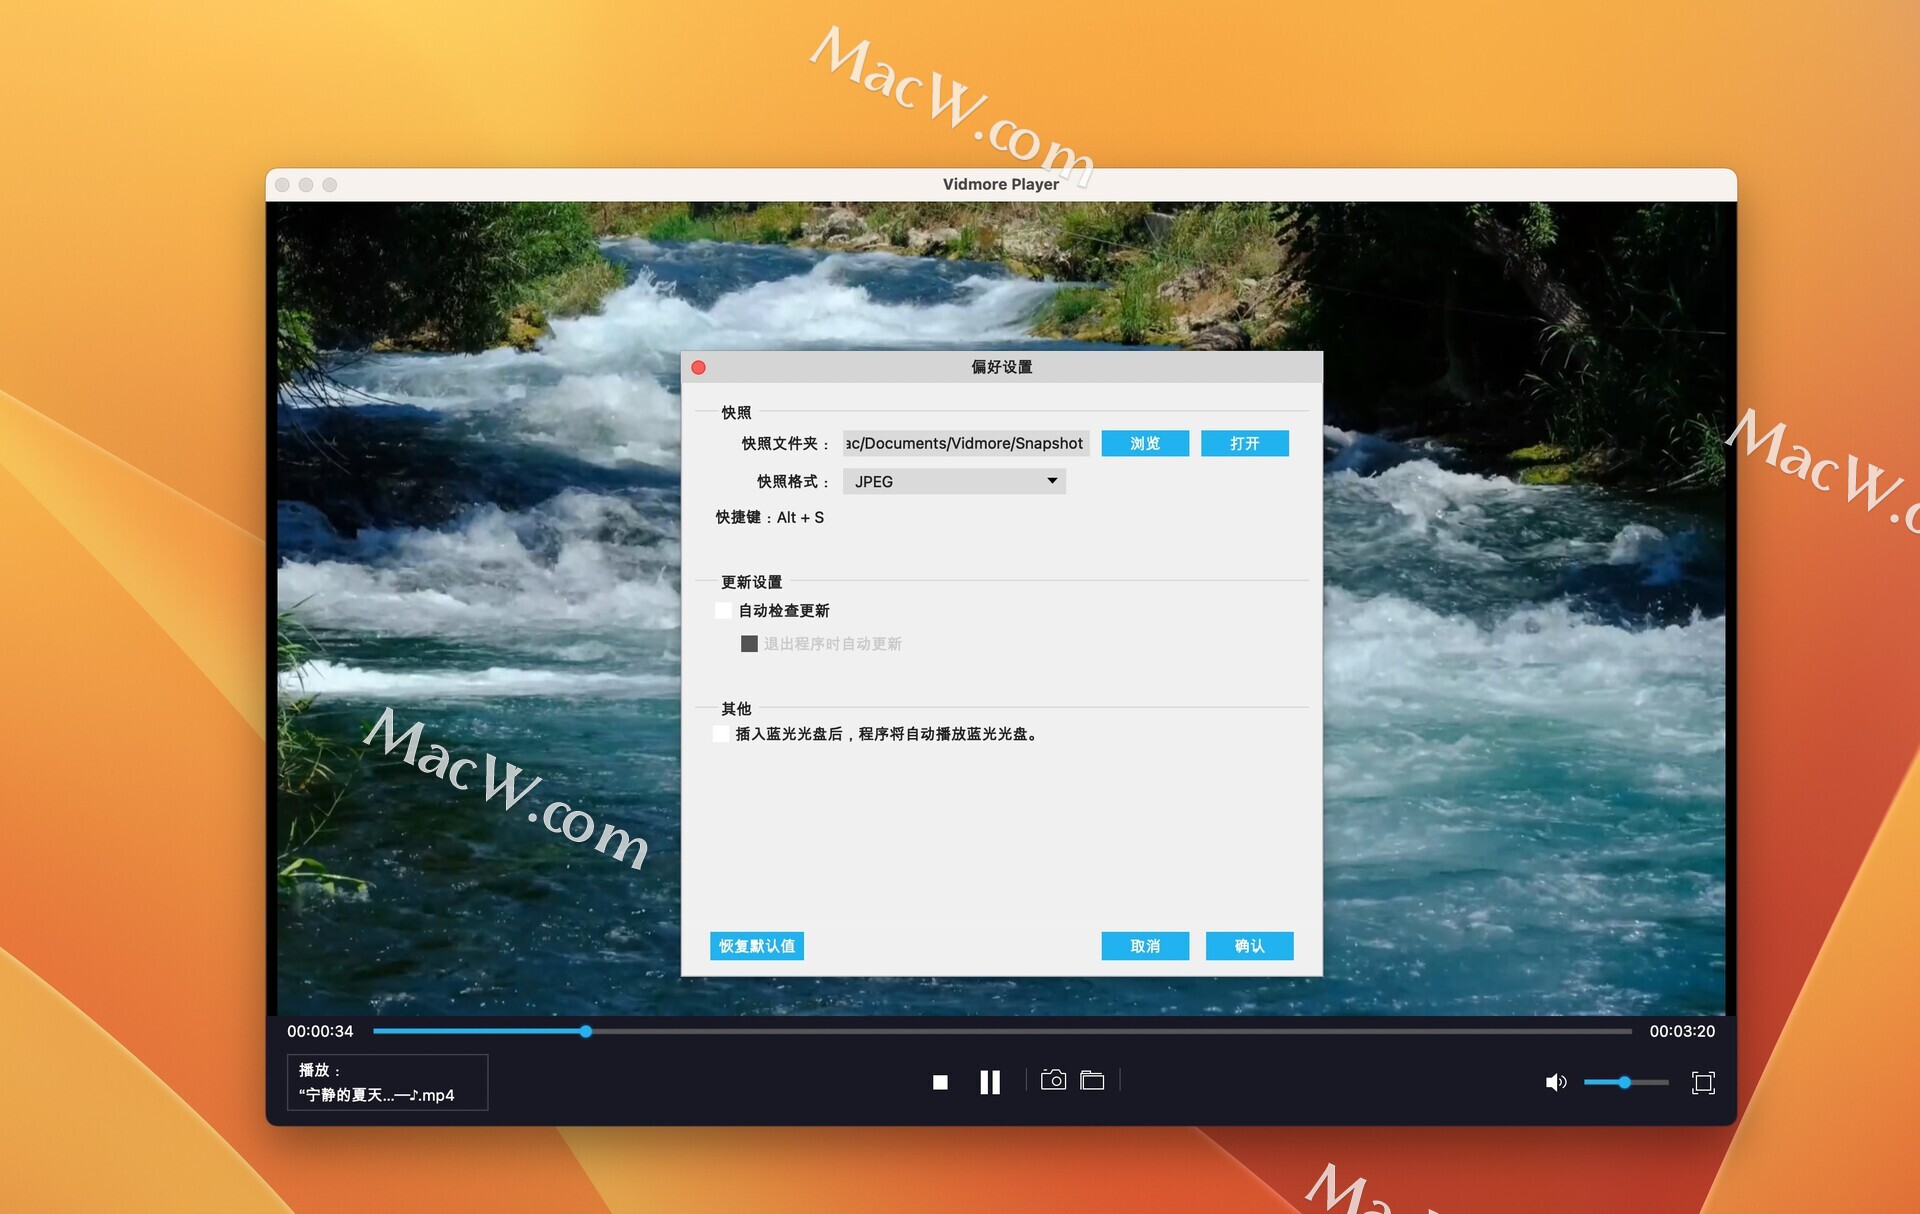
Task: Click the snapshot folder path field
Action: coord(966,443)
